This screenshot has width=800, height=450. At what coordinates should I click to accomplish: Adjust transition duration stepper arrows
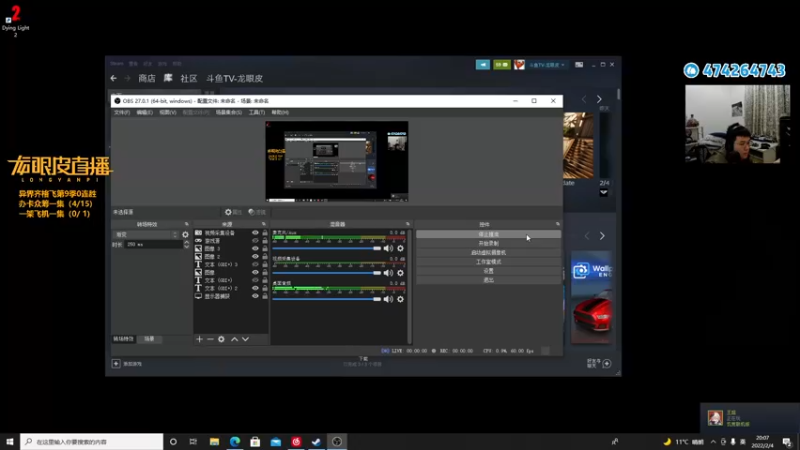[186, 245]
